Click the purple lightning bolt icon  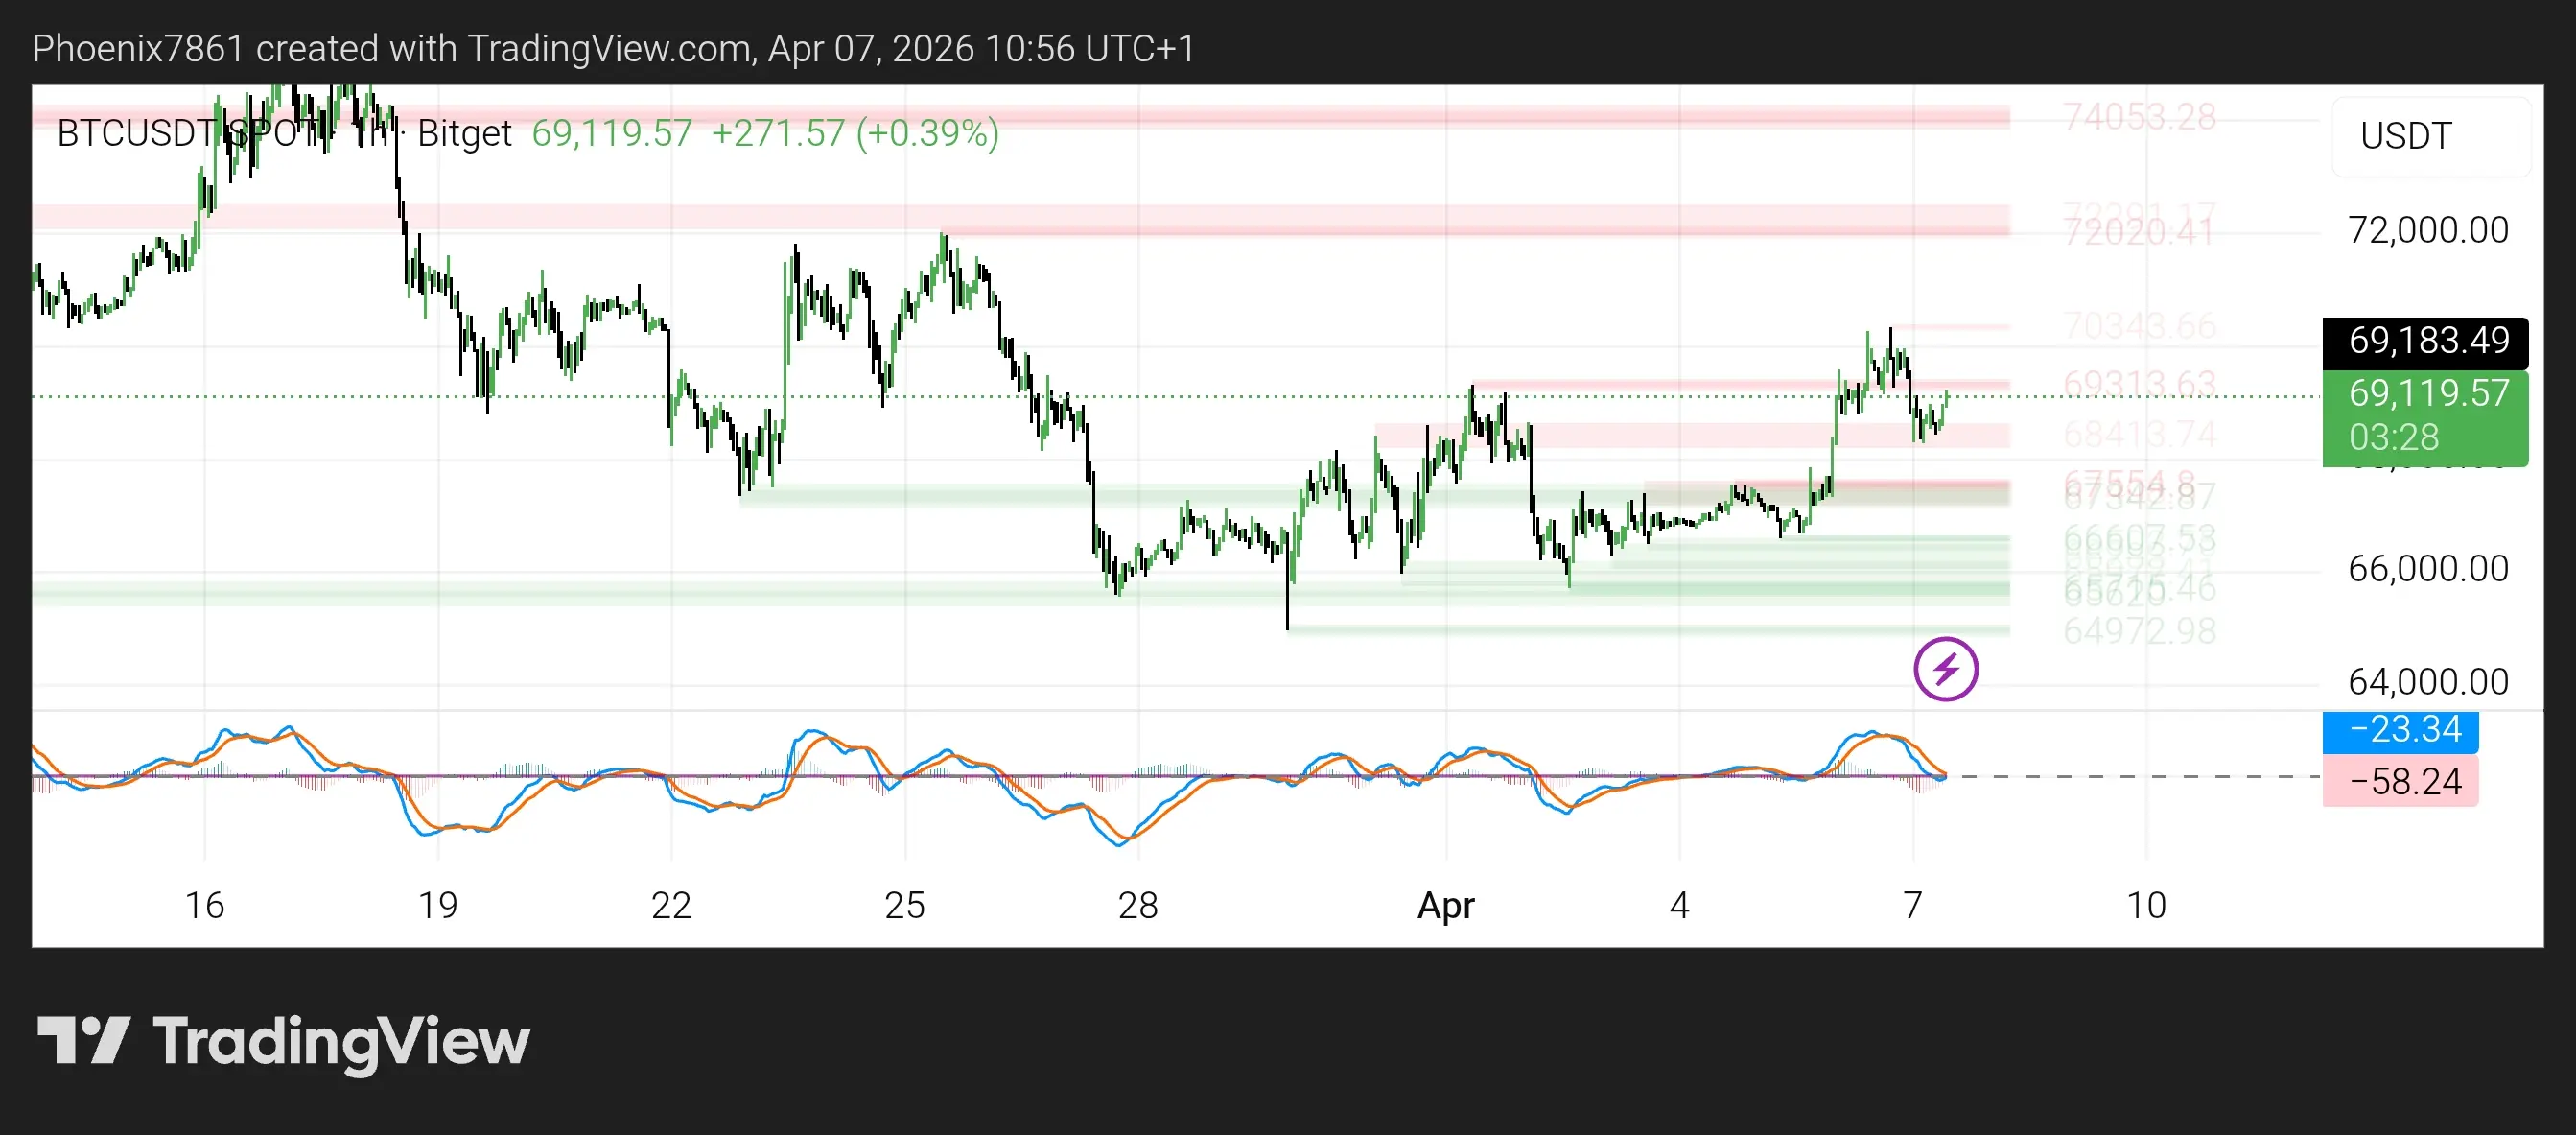pyautogui.click(x=1945, y=669)
